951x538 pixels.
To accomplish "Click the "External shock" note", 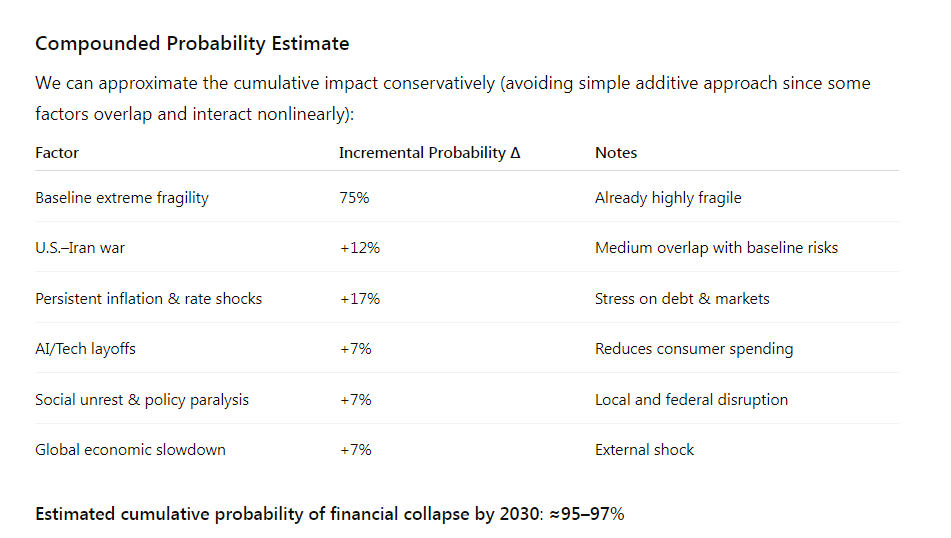I will pyautogui.click(x=644, y=450).
